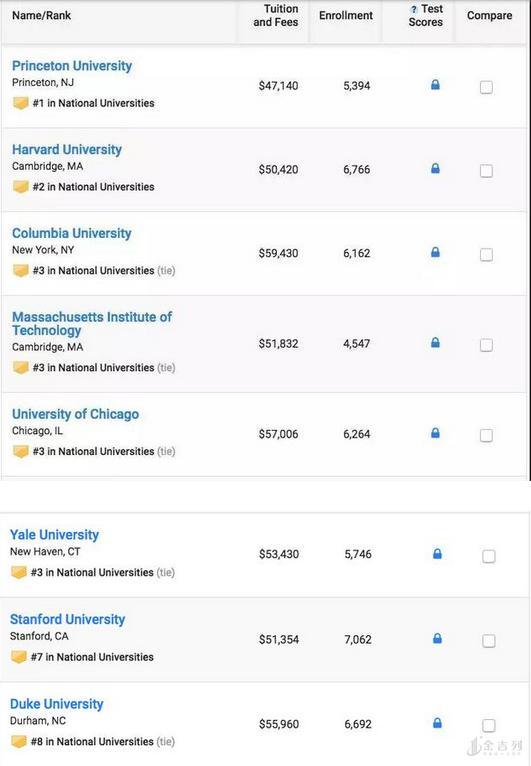Click the lock icon for University of Chicago

click(x=435, y=433)
